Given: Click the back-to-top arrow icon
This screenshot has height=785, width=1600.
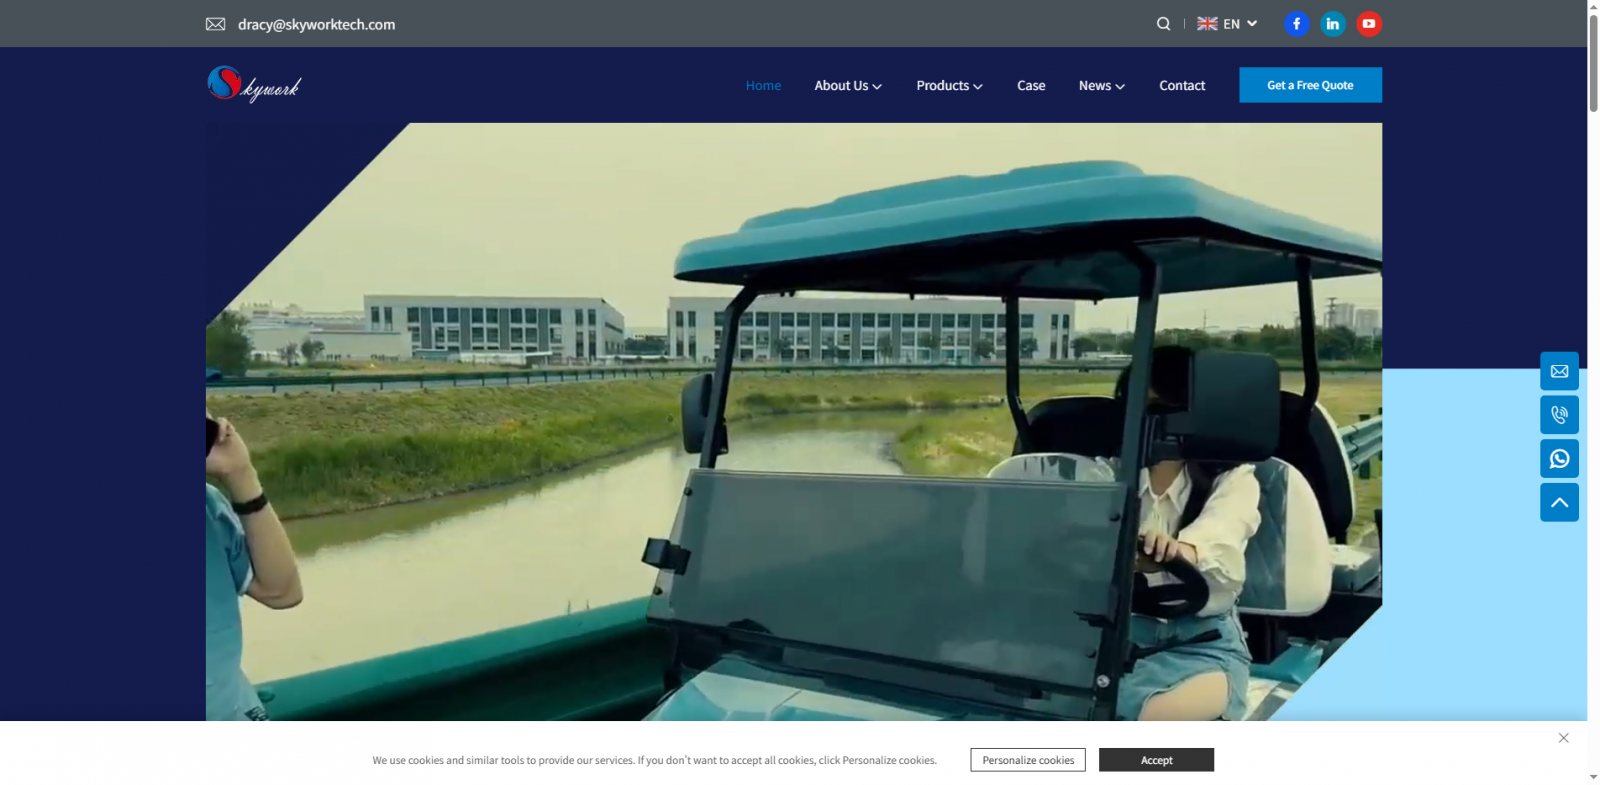Looking at the screenshot, I should coord(1559,503).
